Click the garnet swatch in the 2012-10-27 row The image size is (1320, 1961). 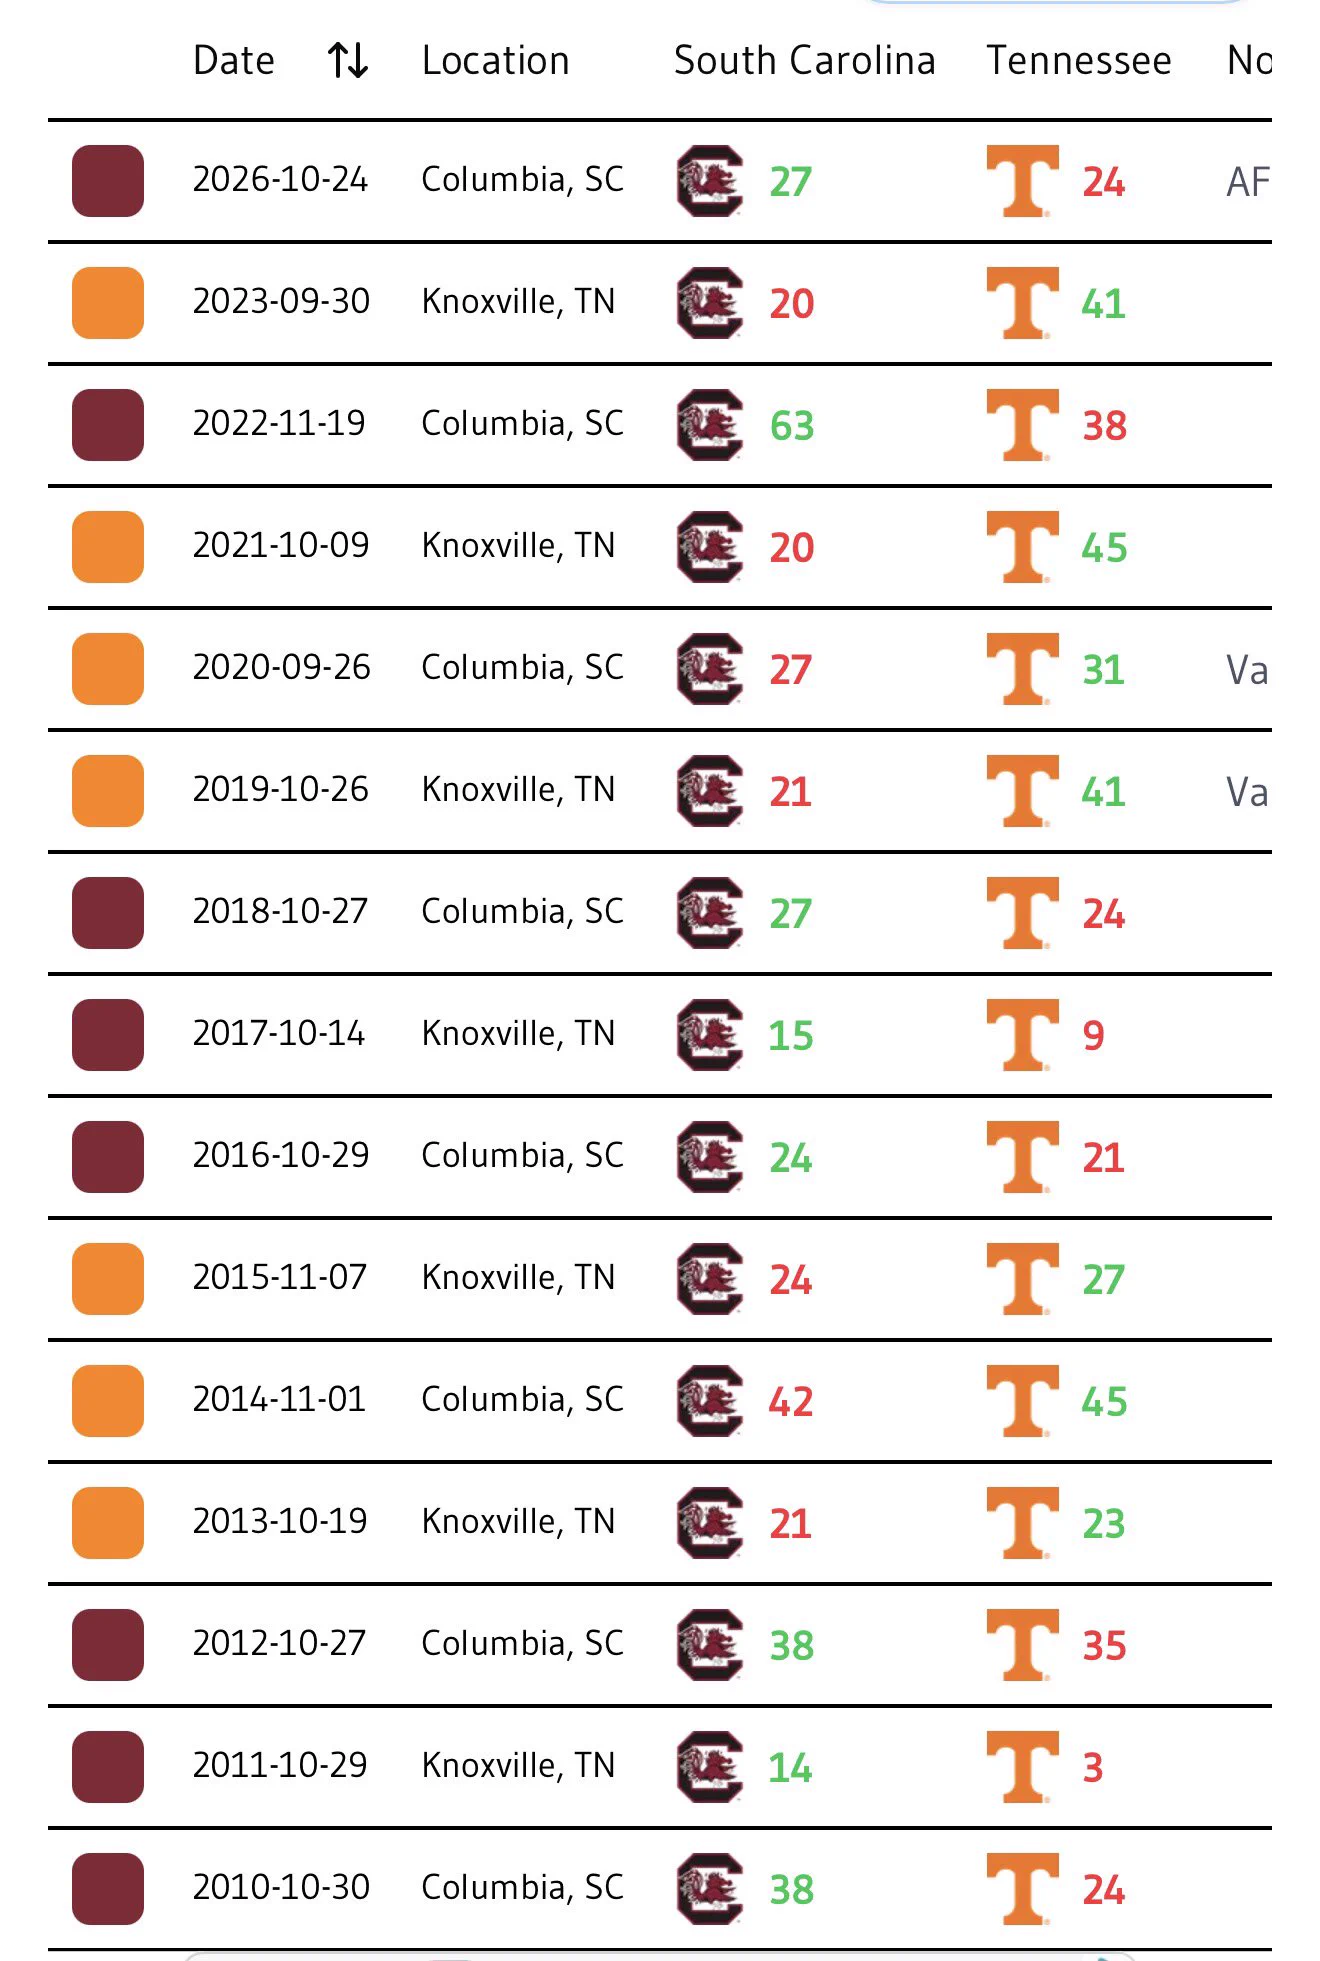point(108,1645)
